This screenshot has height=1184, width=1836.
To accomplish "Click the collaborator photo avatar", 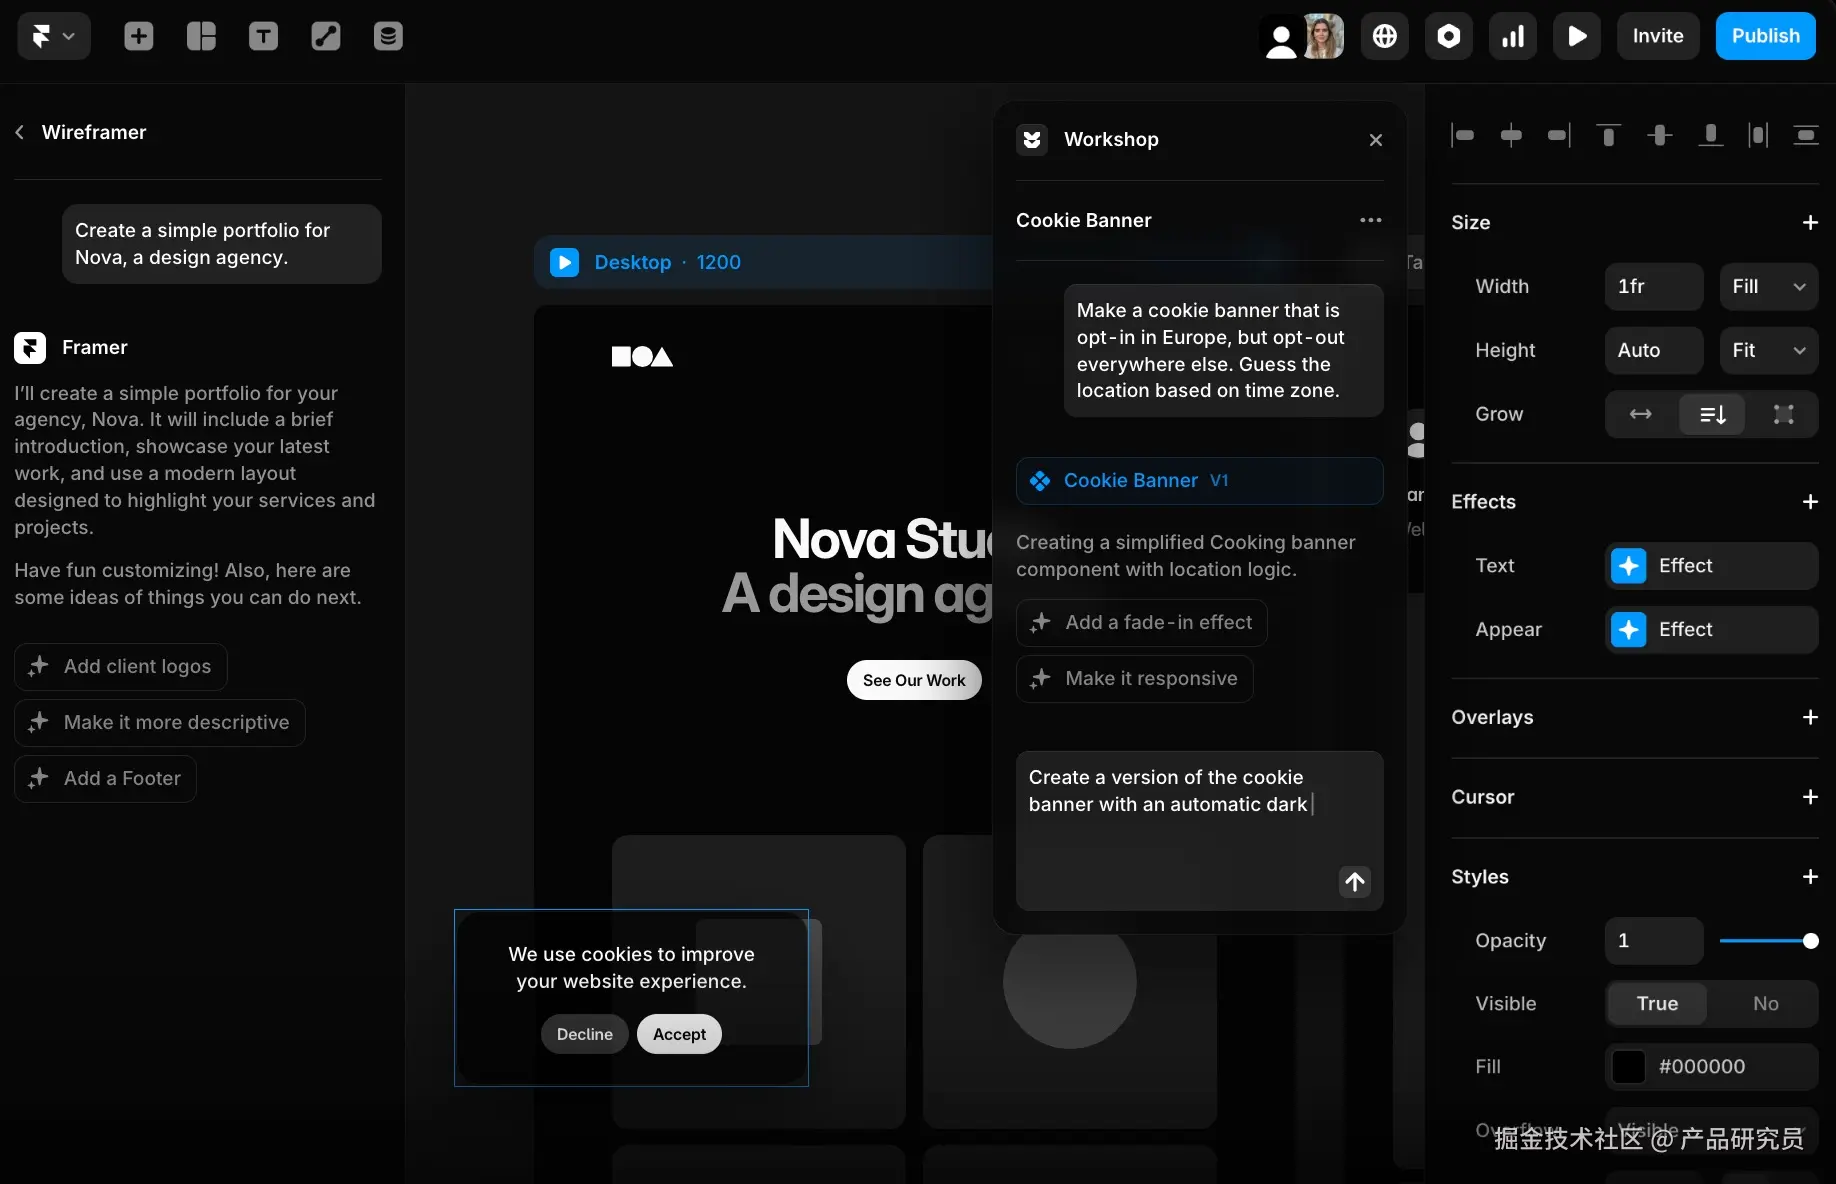I will (x=1323, y=36).
